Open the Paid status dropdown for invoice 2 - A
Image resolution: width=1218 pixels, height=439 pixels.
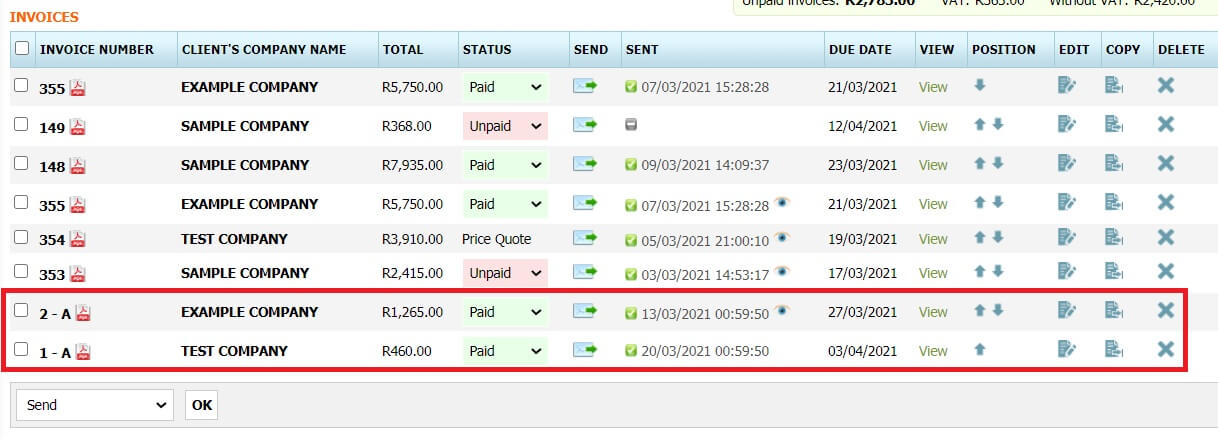(505, 312)
